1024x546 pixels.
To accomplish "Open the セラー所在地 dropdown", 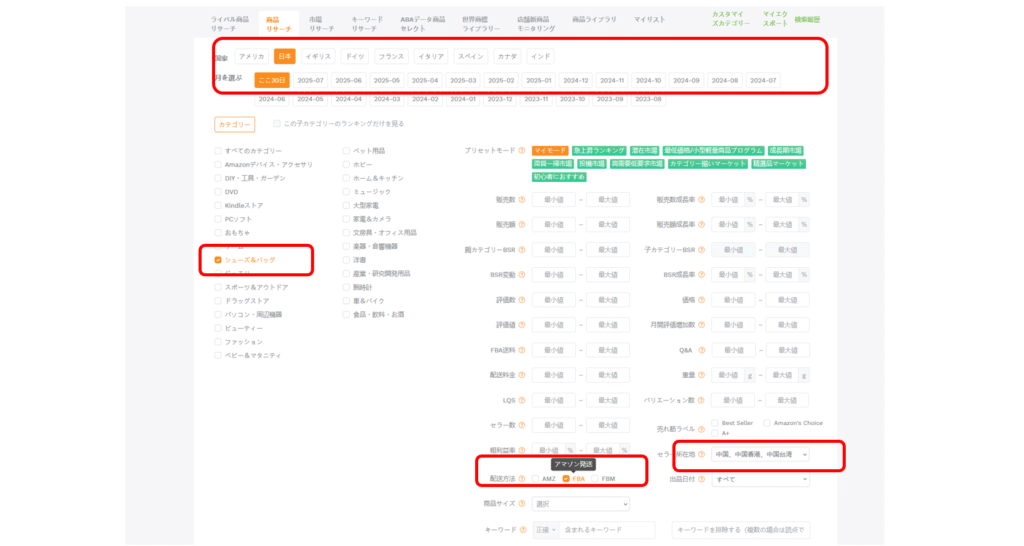I will [x=760, y=454].
